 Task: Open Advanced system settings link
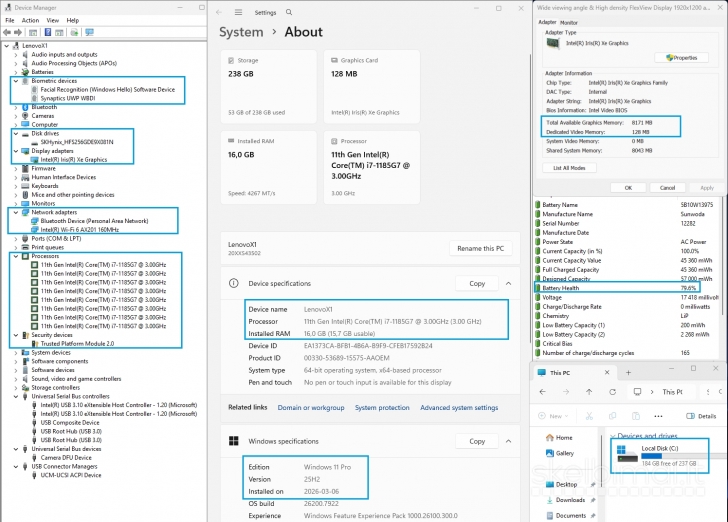click(x=459, y=408)
